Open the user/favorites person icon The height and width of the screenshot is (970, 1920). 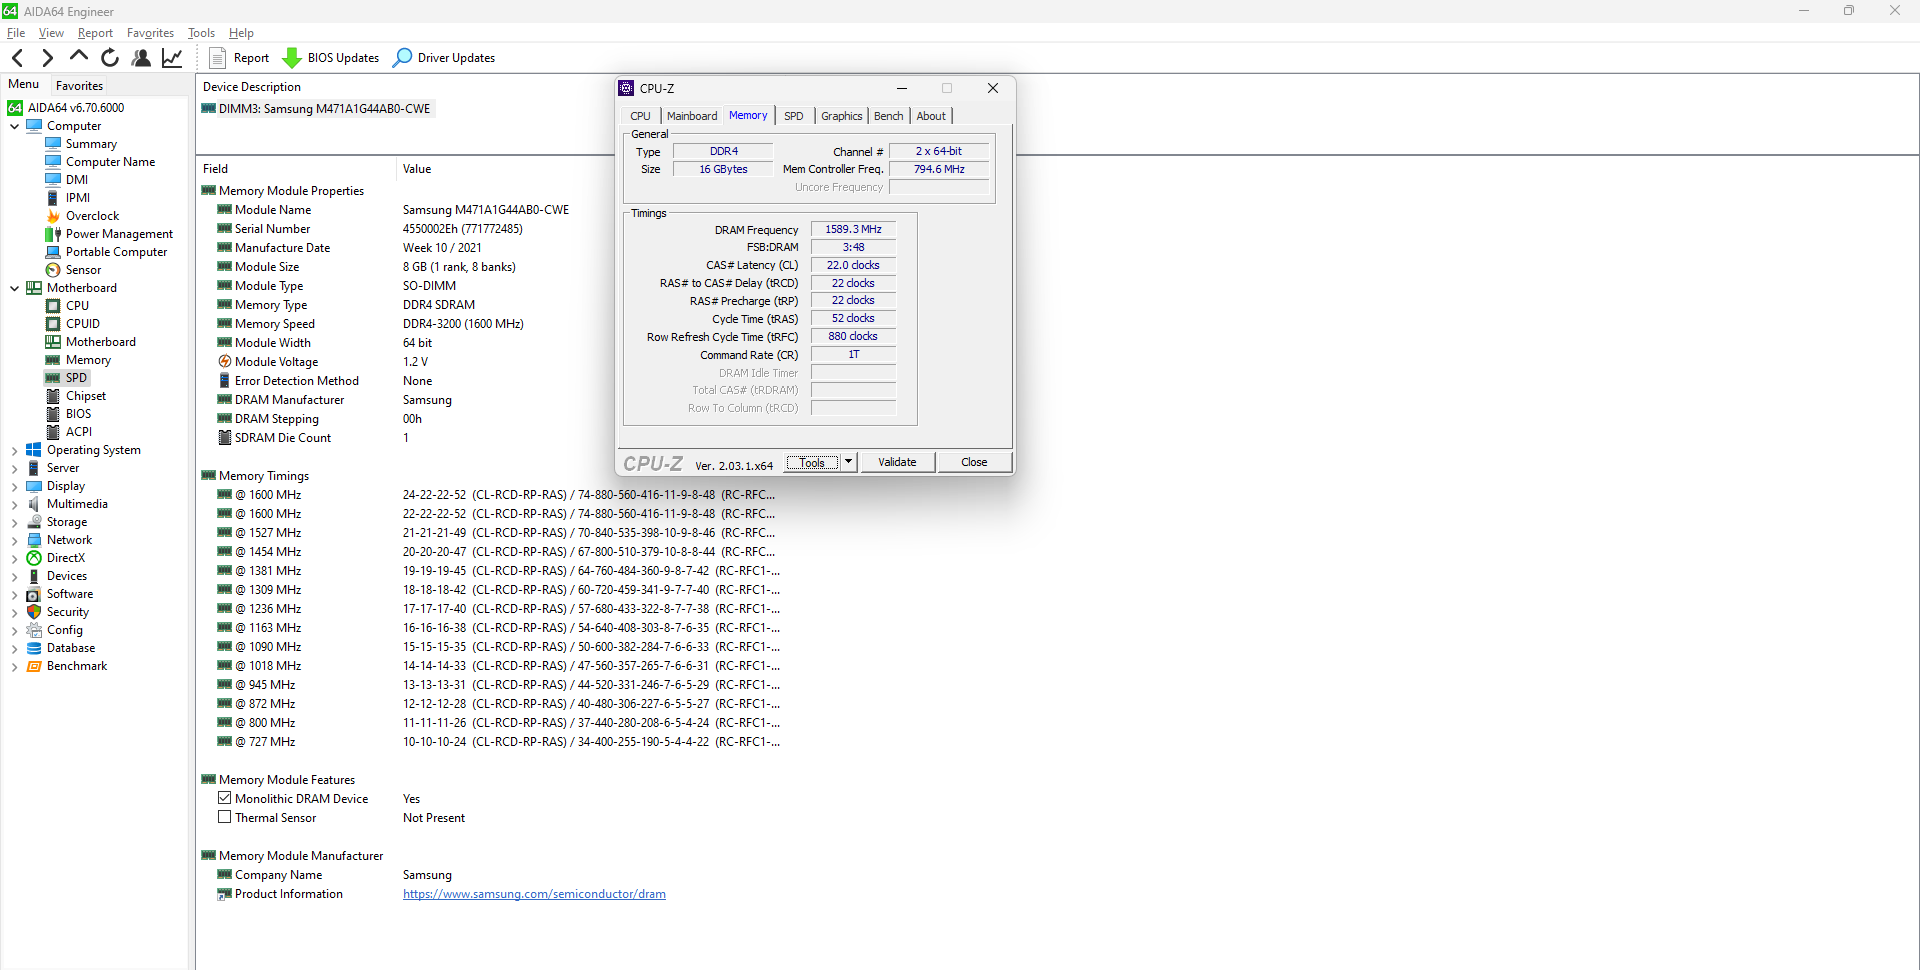[x=141, y=58]
